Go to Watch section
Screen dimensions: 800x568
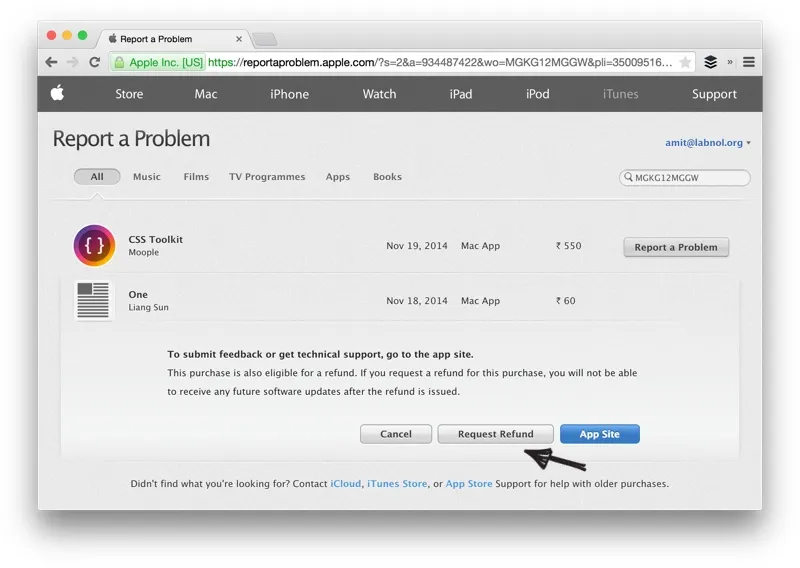point(379,94)
